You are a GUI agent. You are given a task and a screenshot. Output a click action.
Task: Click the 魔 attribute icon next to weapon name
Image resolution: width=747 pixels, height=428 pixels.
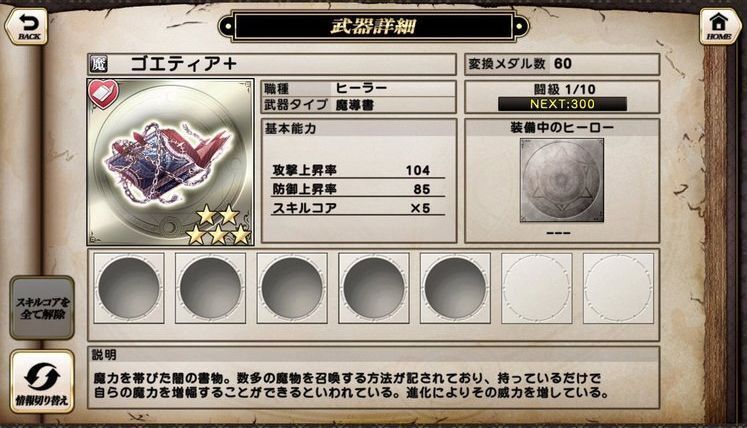(99, 63)
